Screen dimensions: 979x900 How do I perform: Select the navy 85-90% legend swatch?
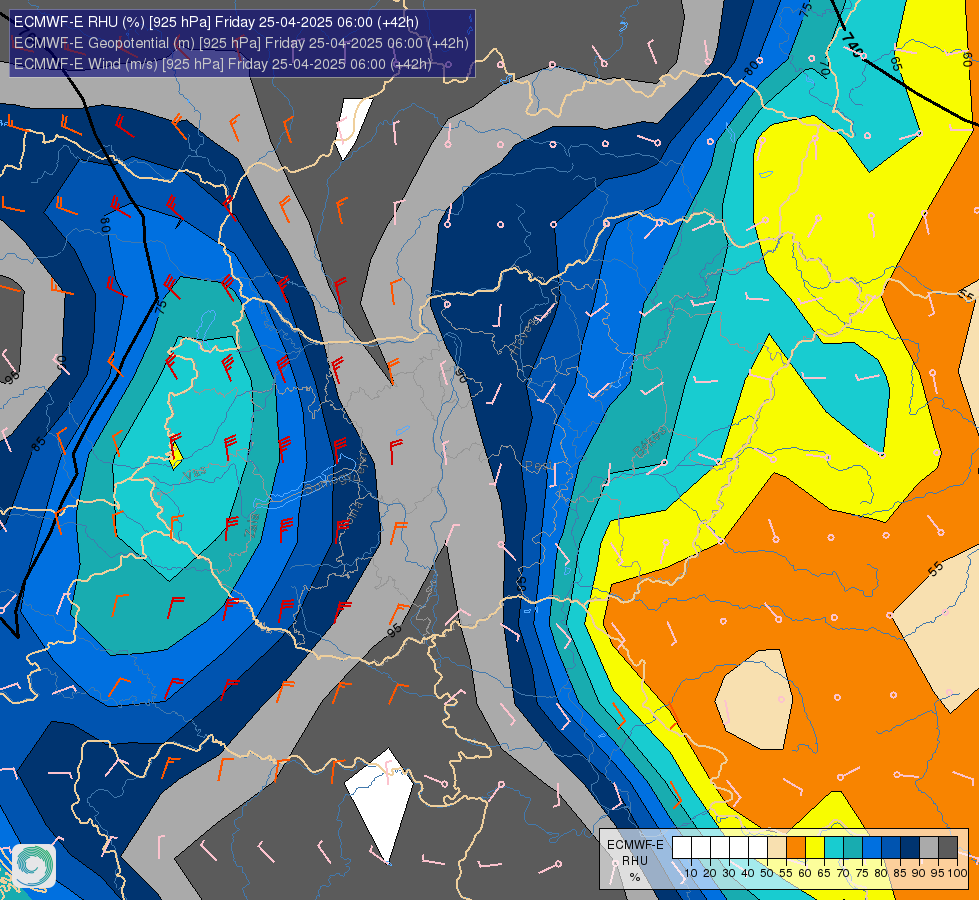pyautogui.click(x=910, y=847)
